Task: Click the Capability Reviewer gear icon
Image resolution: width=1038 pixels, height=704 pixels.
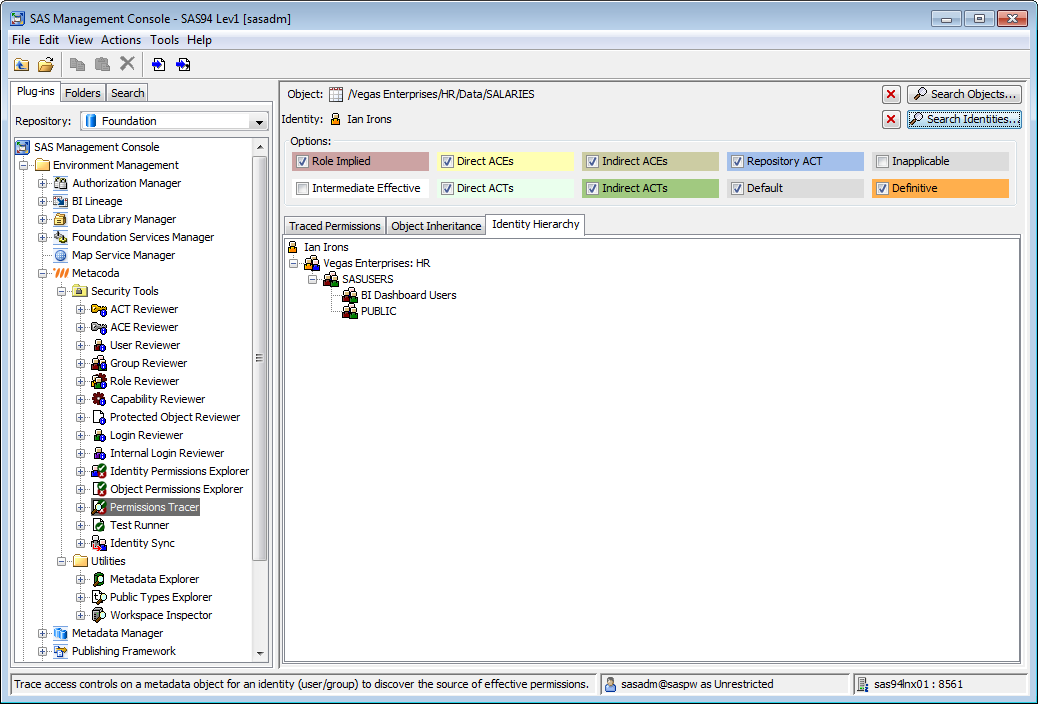Action: point(99,399)
